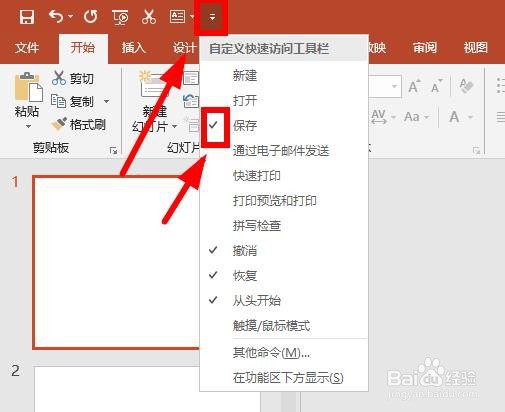Enable 拼写检查 in the menu
This screenshot has height=412, width=505.
(x=284, y=225)
